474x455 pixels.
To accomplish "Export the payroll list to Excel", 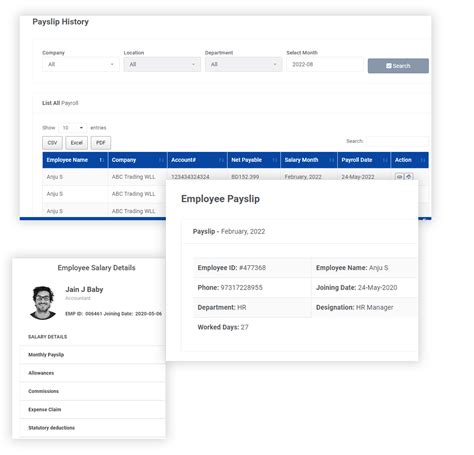I will (x=76, y=143).
